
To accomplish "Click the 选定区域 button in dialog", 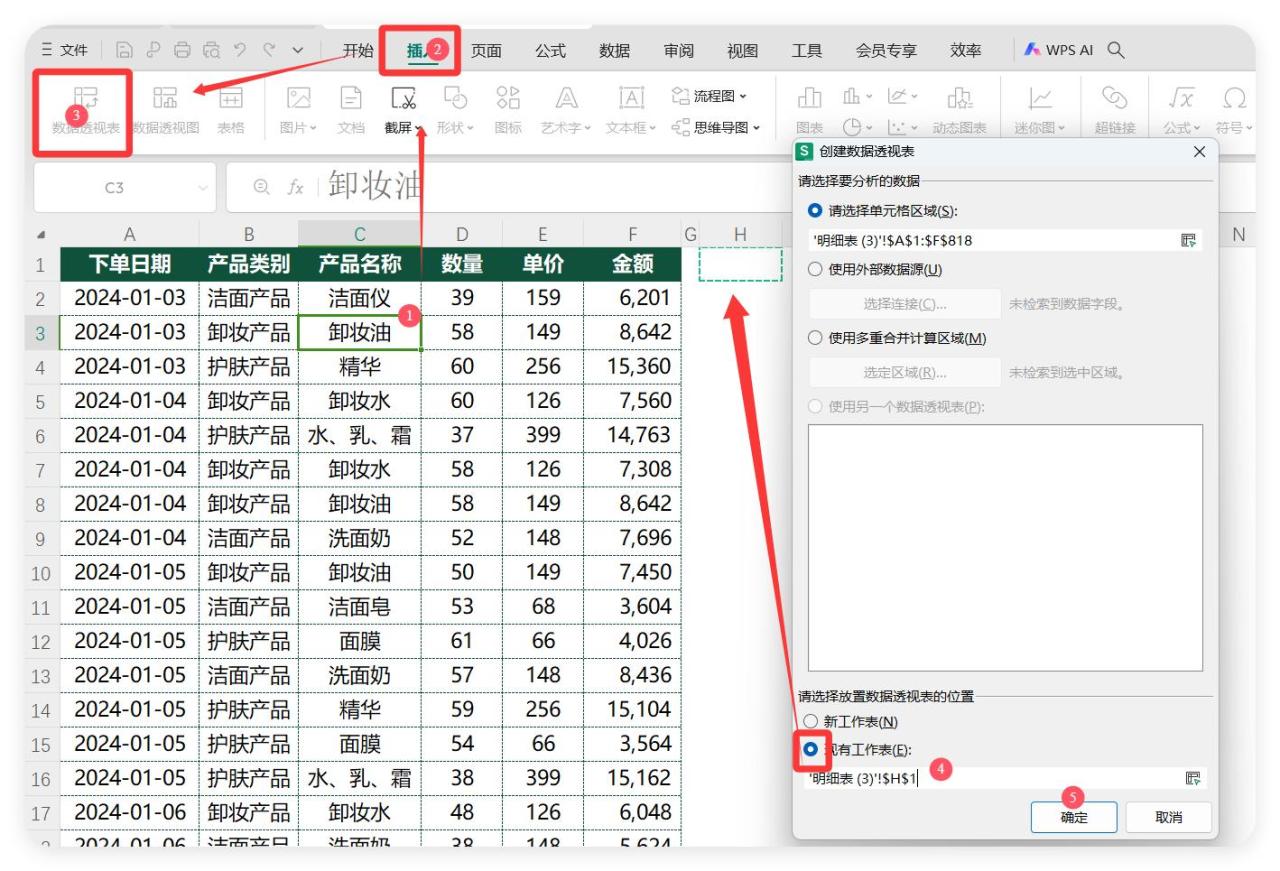I will tap(904, 373).
